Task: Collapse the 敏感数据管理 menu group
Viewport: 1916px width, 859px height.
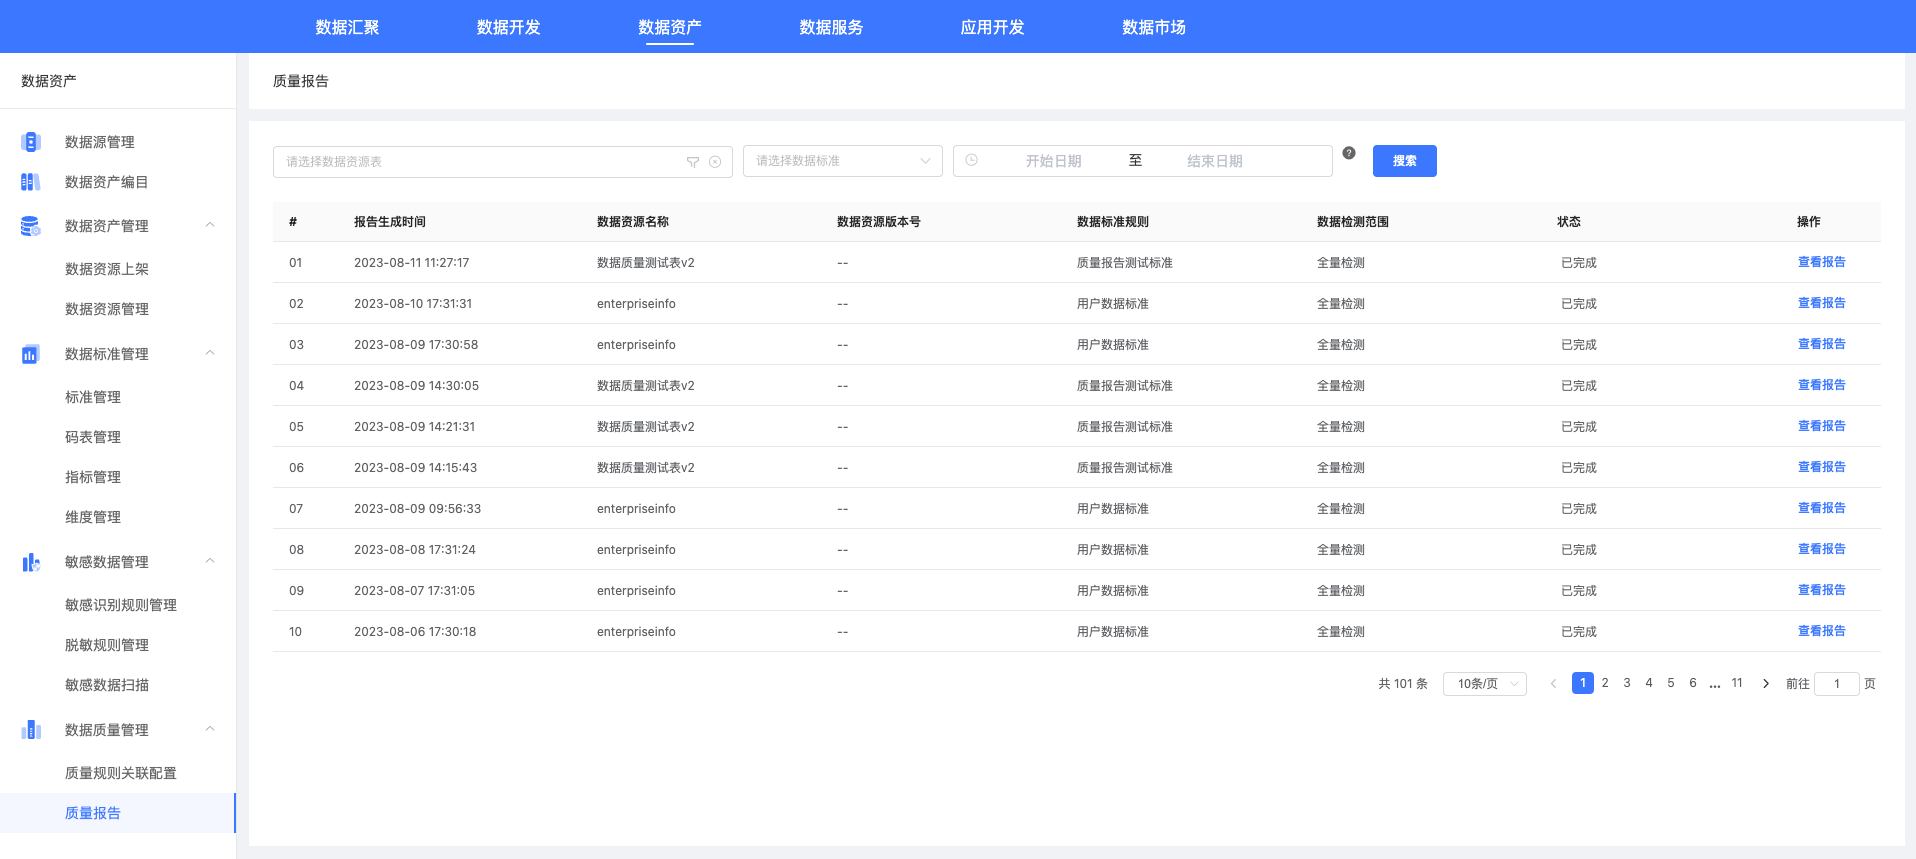Action: point(210,561)
